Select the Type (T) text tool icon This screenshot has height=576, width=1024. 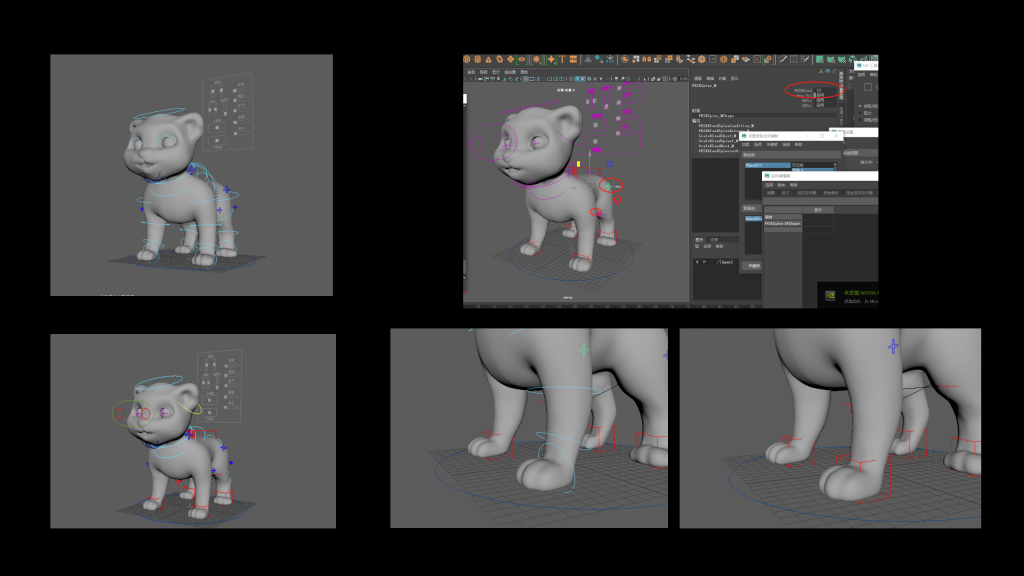[562, 59]
